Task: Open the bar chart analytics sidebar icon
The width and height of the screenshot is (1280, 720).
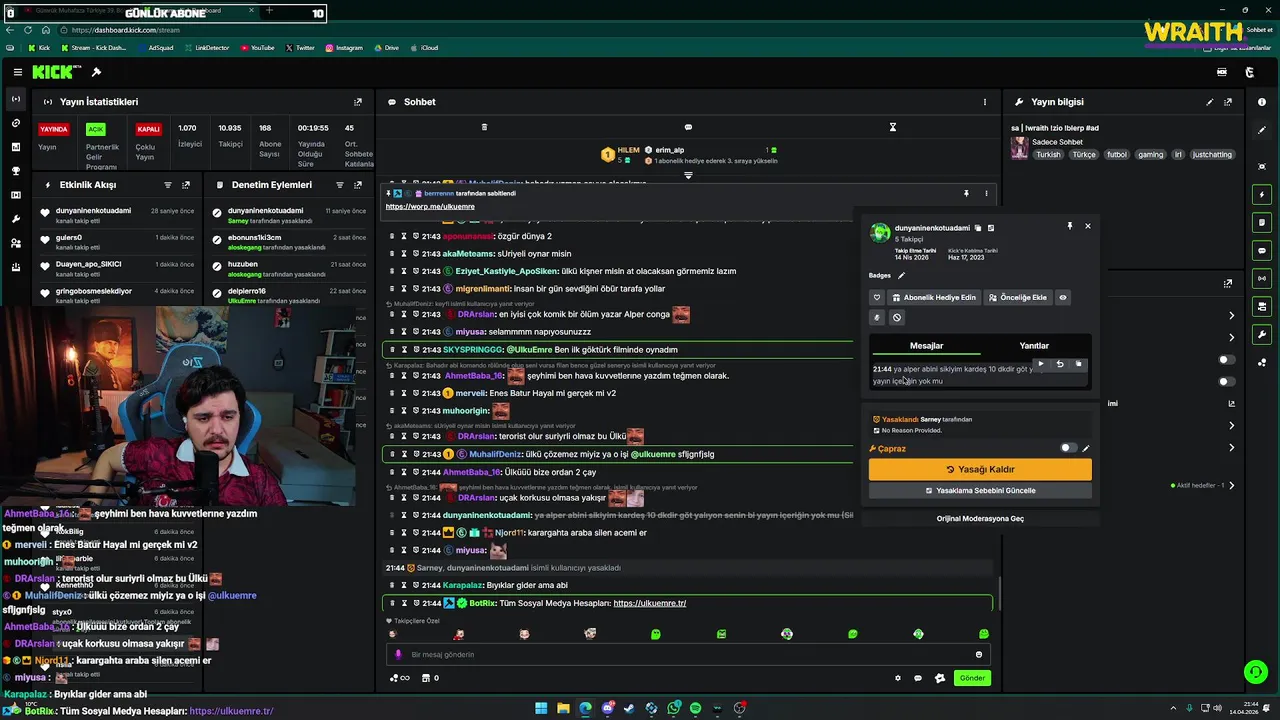Action: tap(15, 147)
